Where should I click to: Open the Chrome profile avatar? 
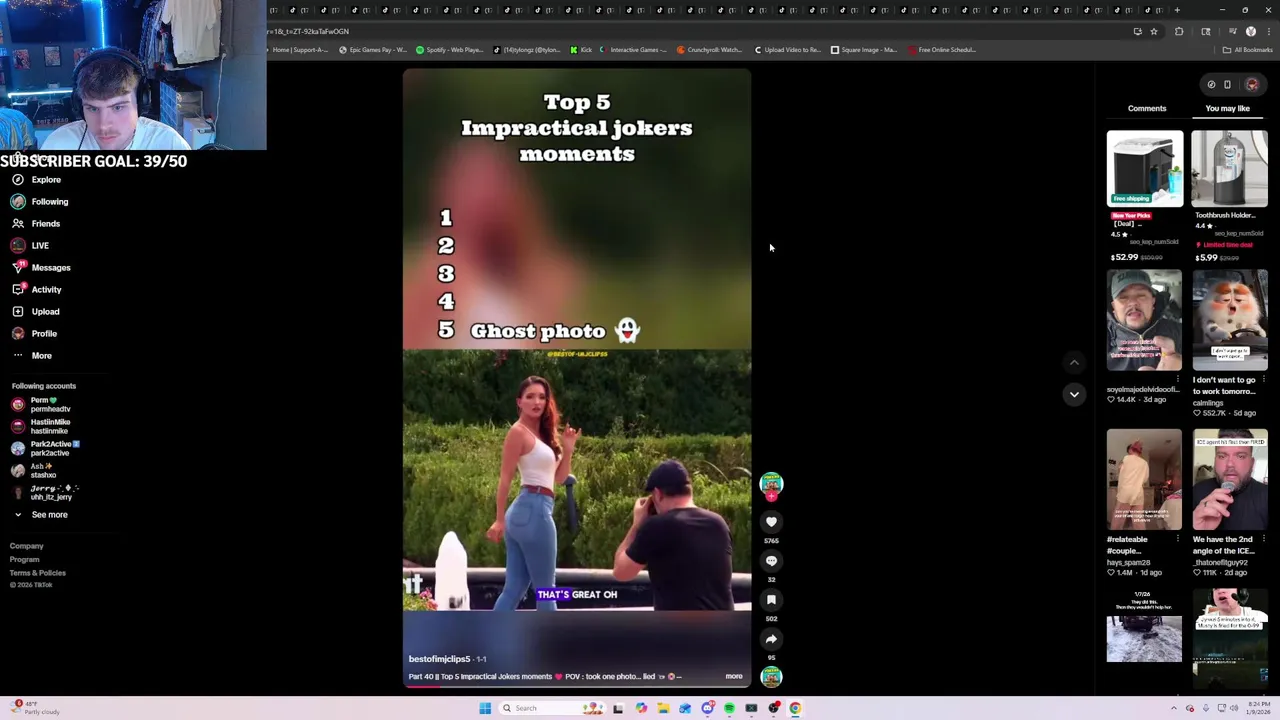[1250, 32]
